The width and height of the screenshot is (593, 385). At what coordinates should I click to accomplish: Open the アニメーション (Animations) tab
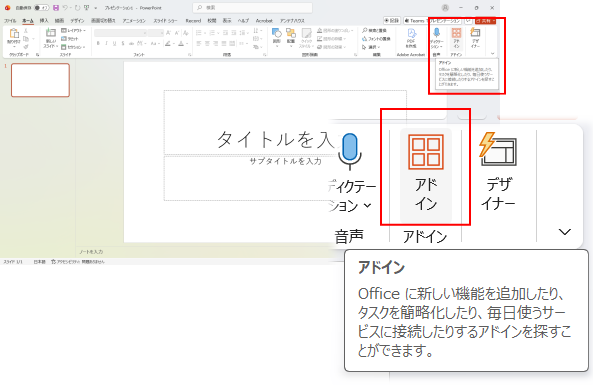pyautogui.click(x=134, y=21)
